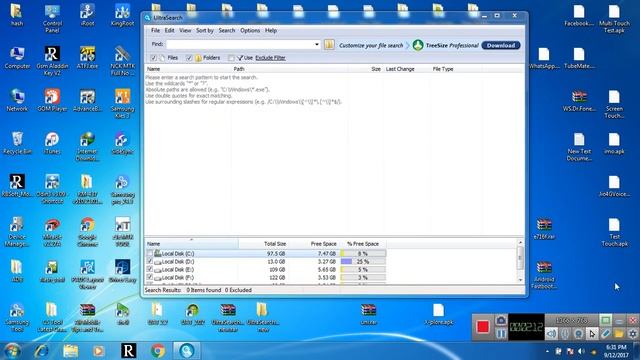The height and width of the screenshot is (360, 640).
Task: Show hidden system tray icons arrow
Action: coord(547,351)
